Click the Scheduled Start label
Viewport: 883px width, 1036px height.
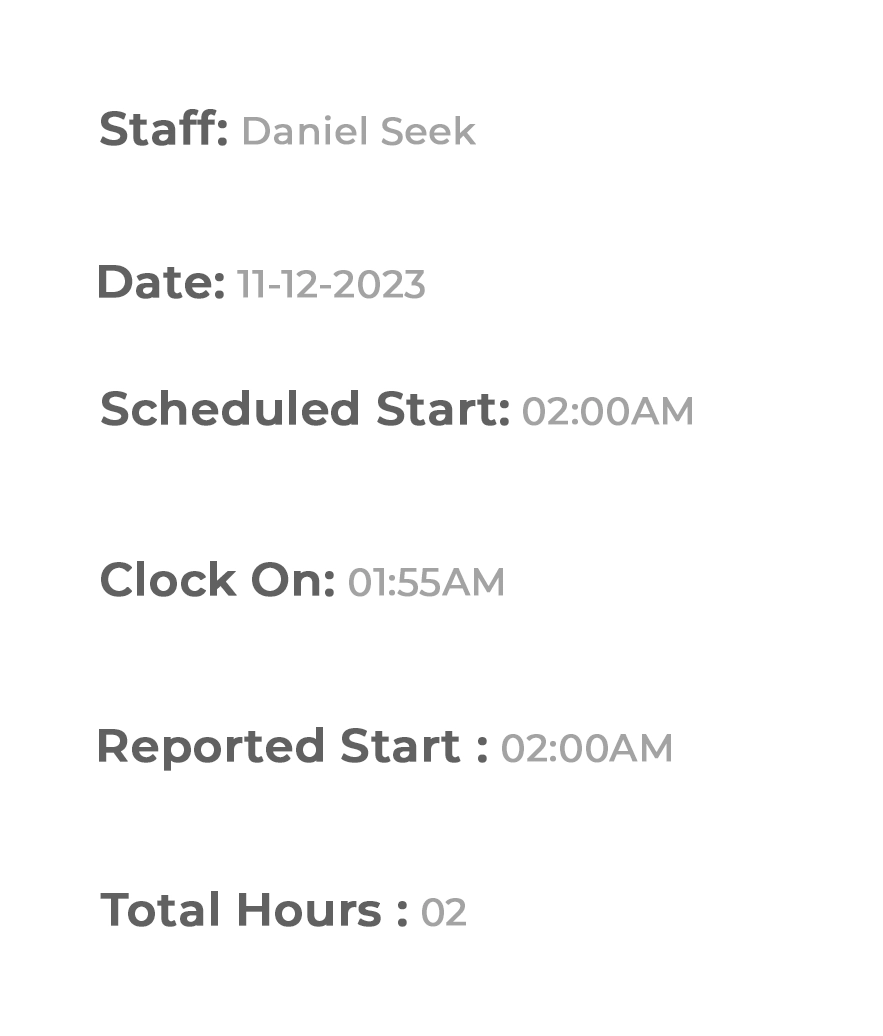click(x=305, y=409)
